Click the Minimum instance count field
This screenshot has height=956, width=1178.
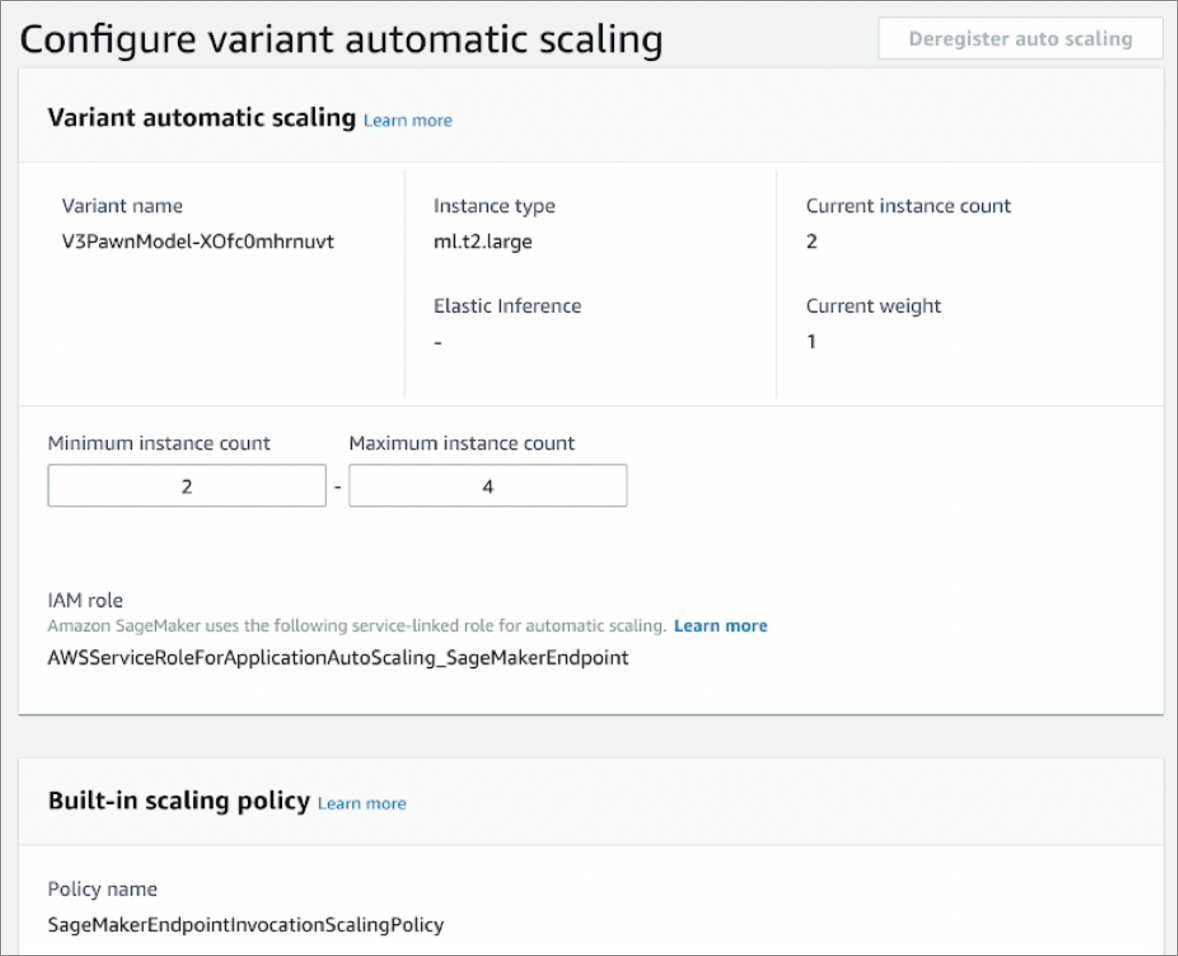(186, 485)
